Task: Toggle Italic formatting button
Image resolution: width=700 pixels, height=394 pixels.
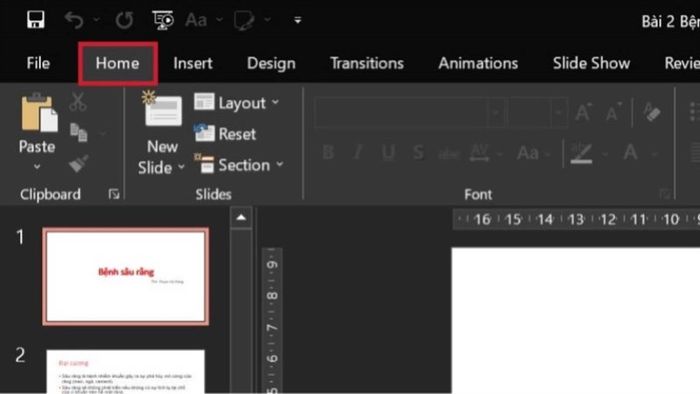Action: click(358, 153)
